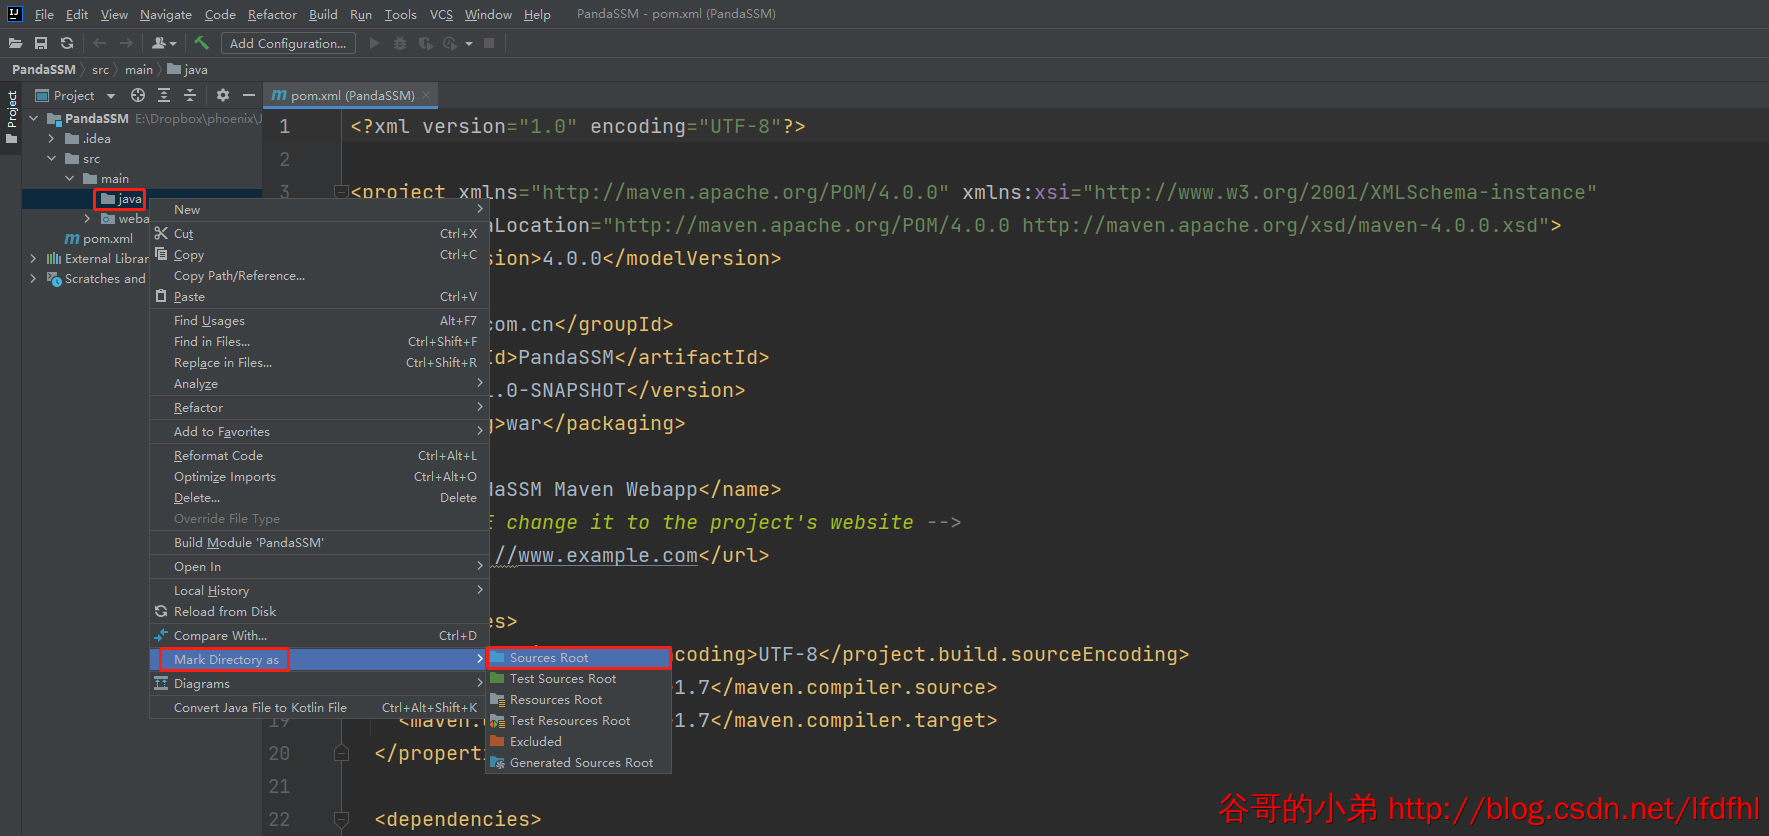Click the Forward navigation arrow
This screenshot has height=836, width=1769.
click(x=126, y=43)
